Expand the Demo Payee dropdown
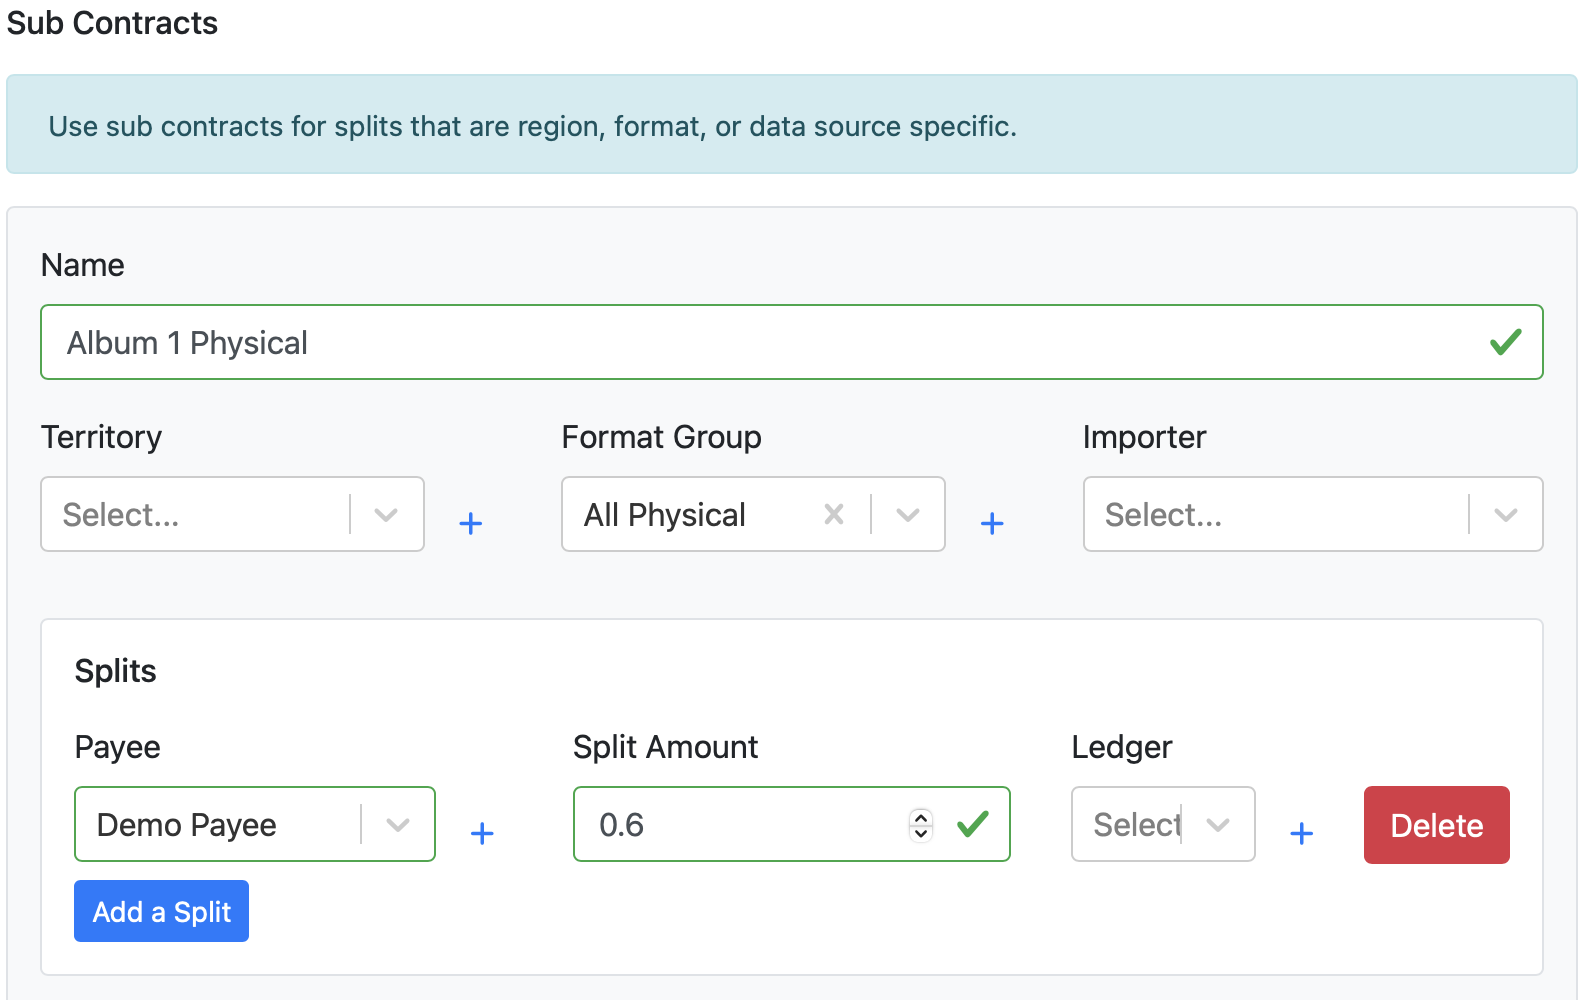The width and height of the screenshot is (1586, 1000). pyautogui.click(x=398, y=825)
